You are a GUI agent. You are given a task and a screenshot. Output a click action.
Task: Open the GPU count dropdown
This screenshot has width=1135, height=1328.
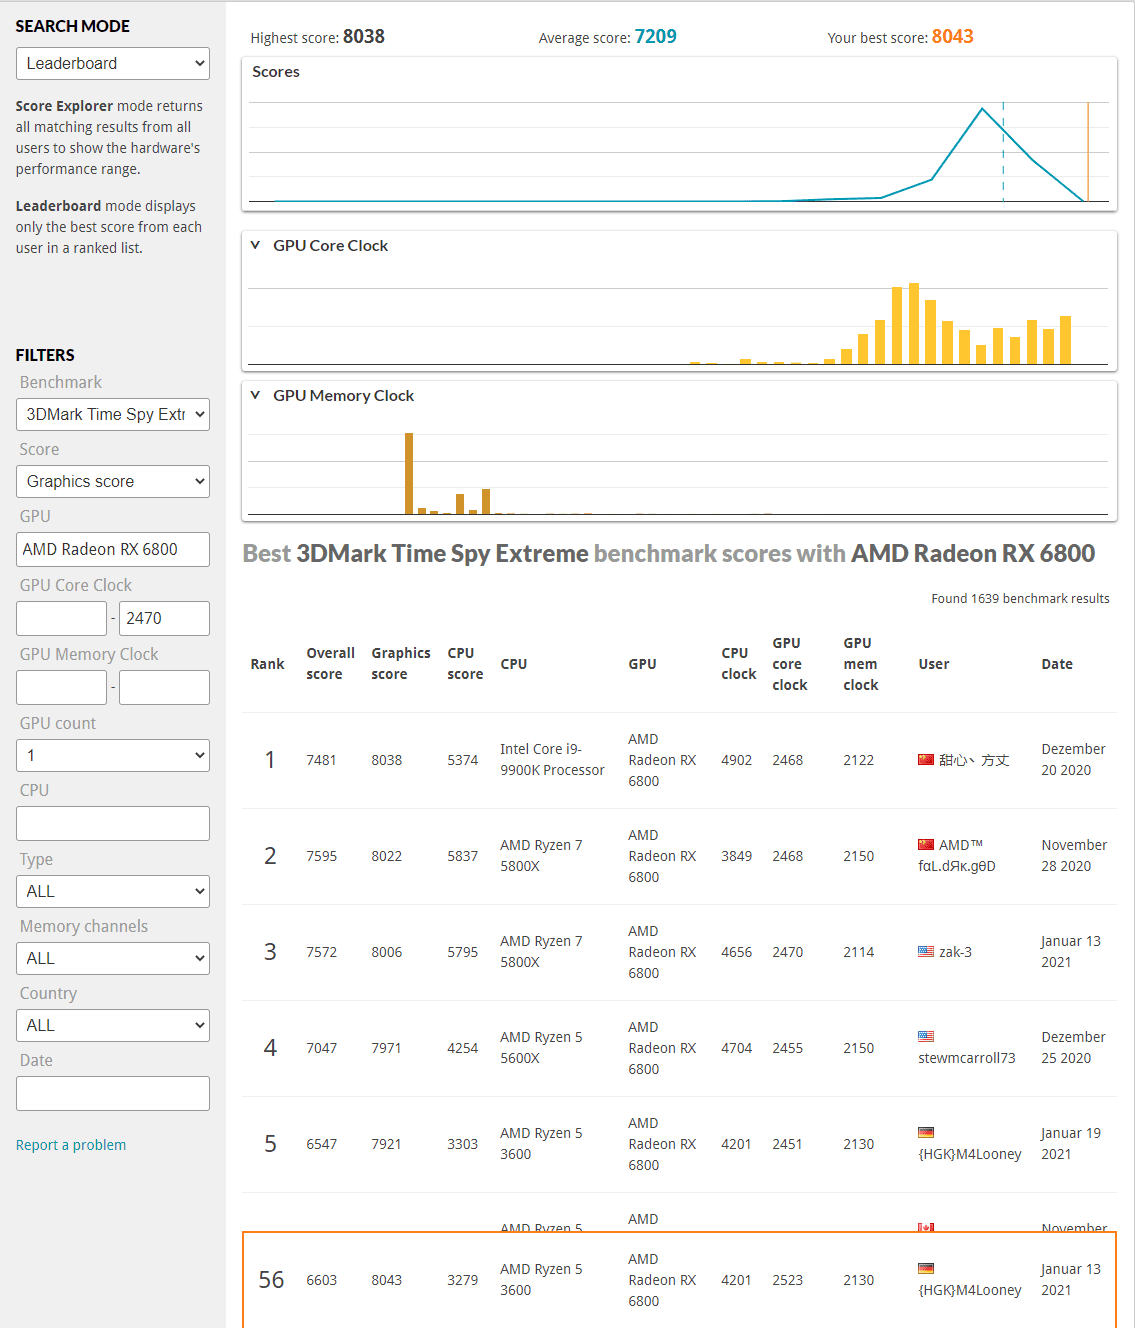(113, 755)
